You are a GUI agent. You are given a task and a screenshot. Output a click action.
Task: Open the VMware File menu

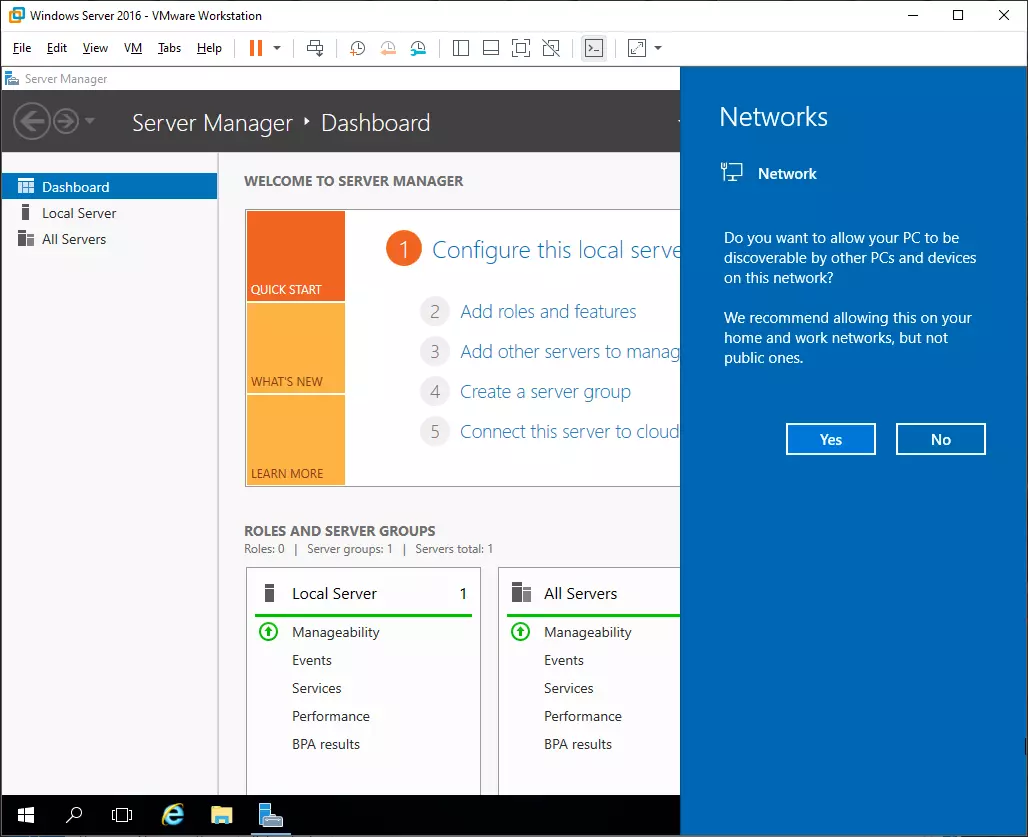pos(22,48)
